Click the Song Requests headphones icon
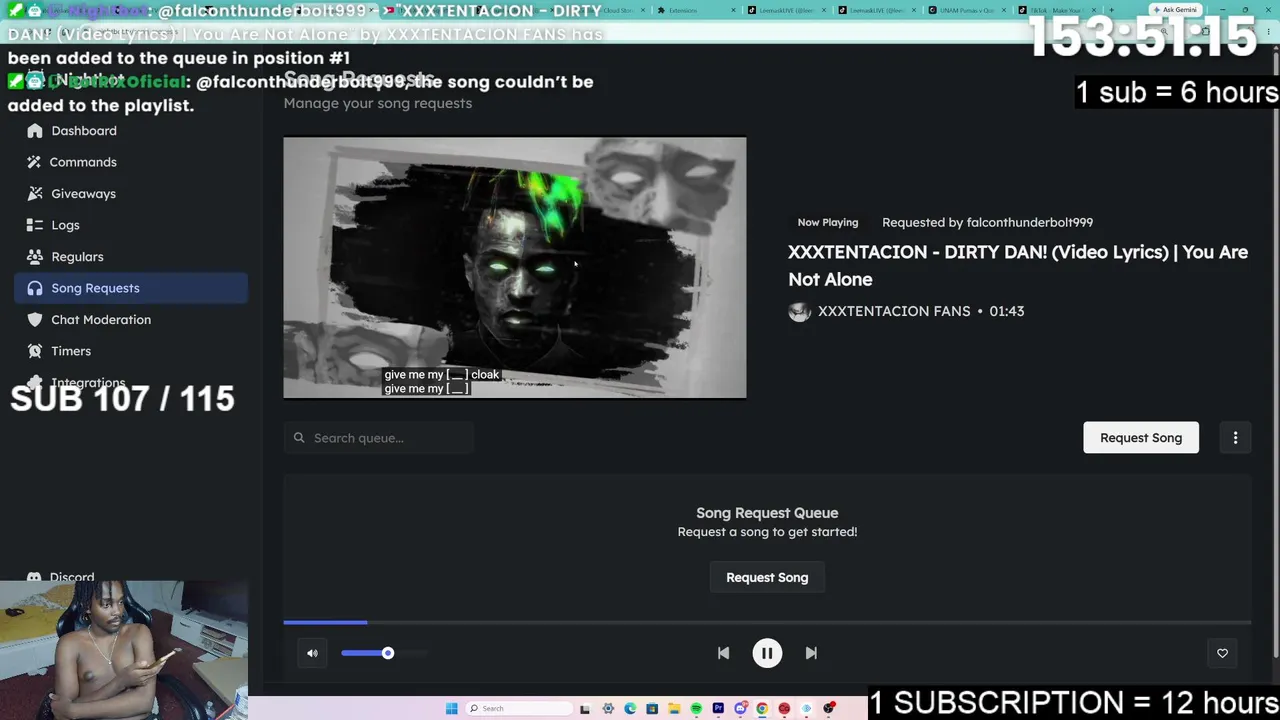Viewport: 1280px width, 720px height. (35, 288)
